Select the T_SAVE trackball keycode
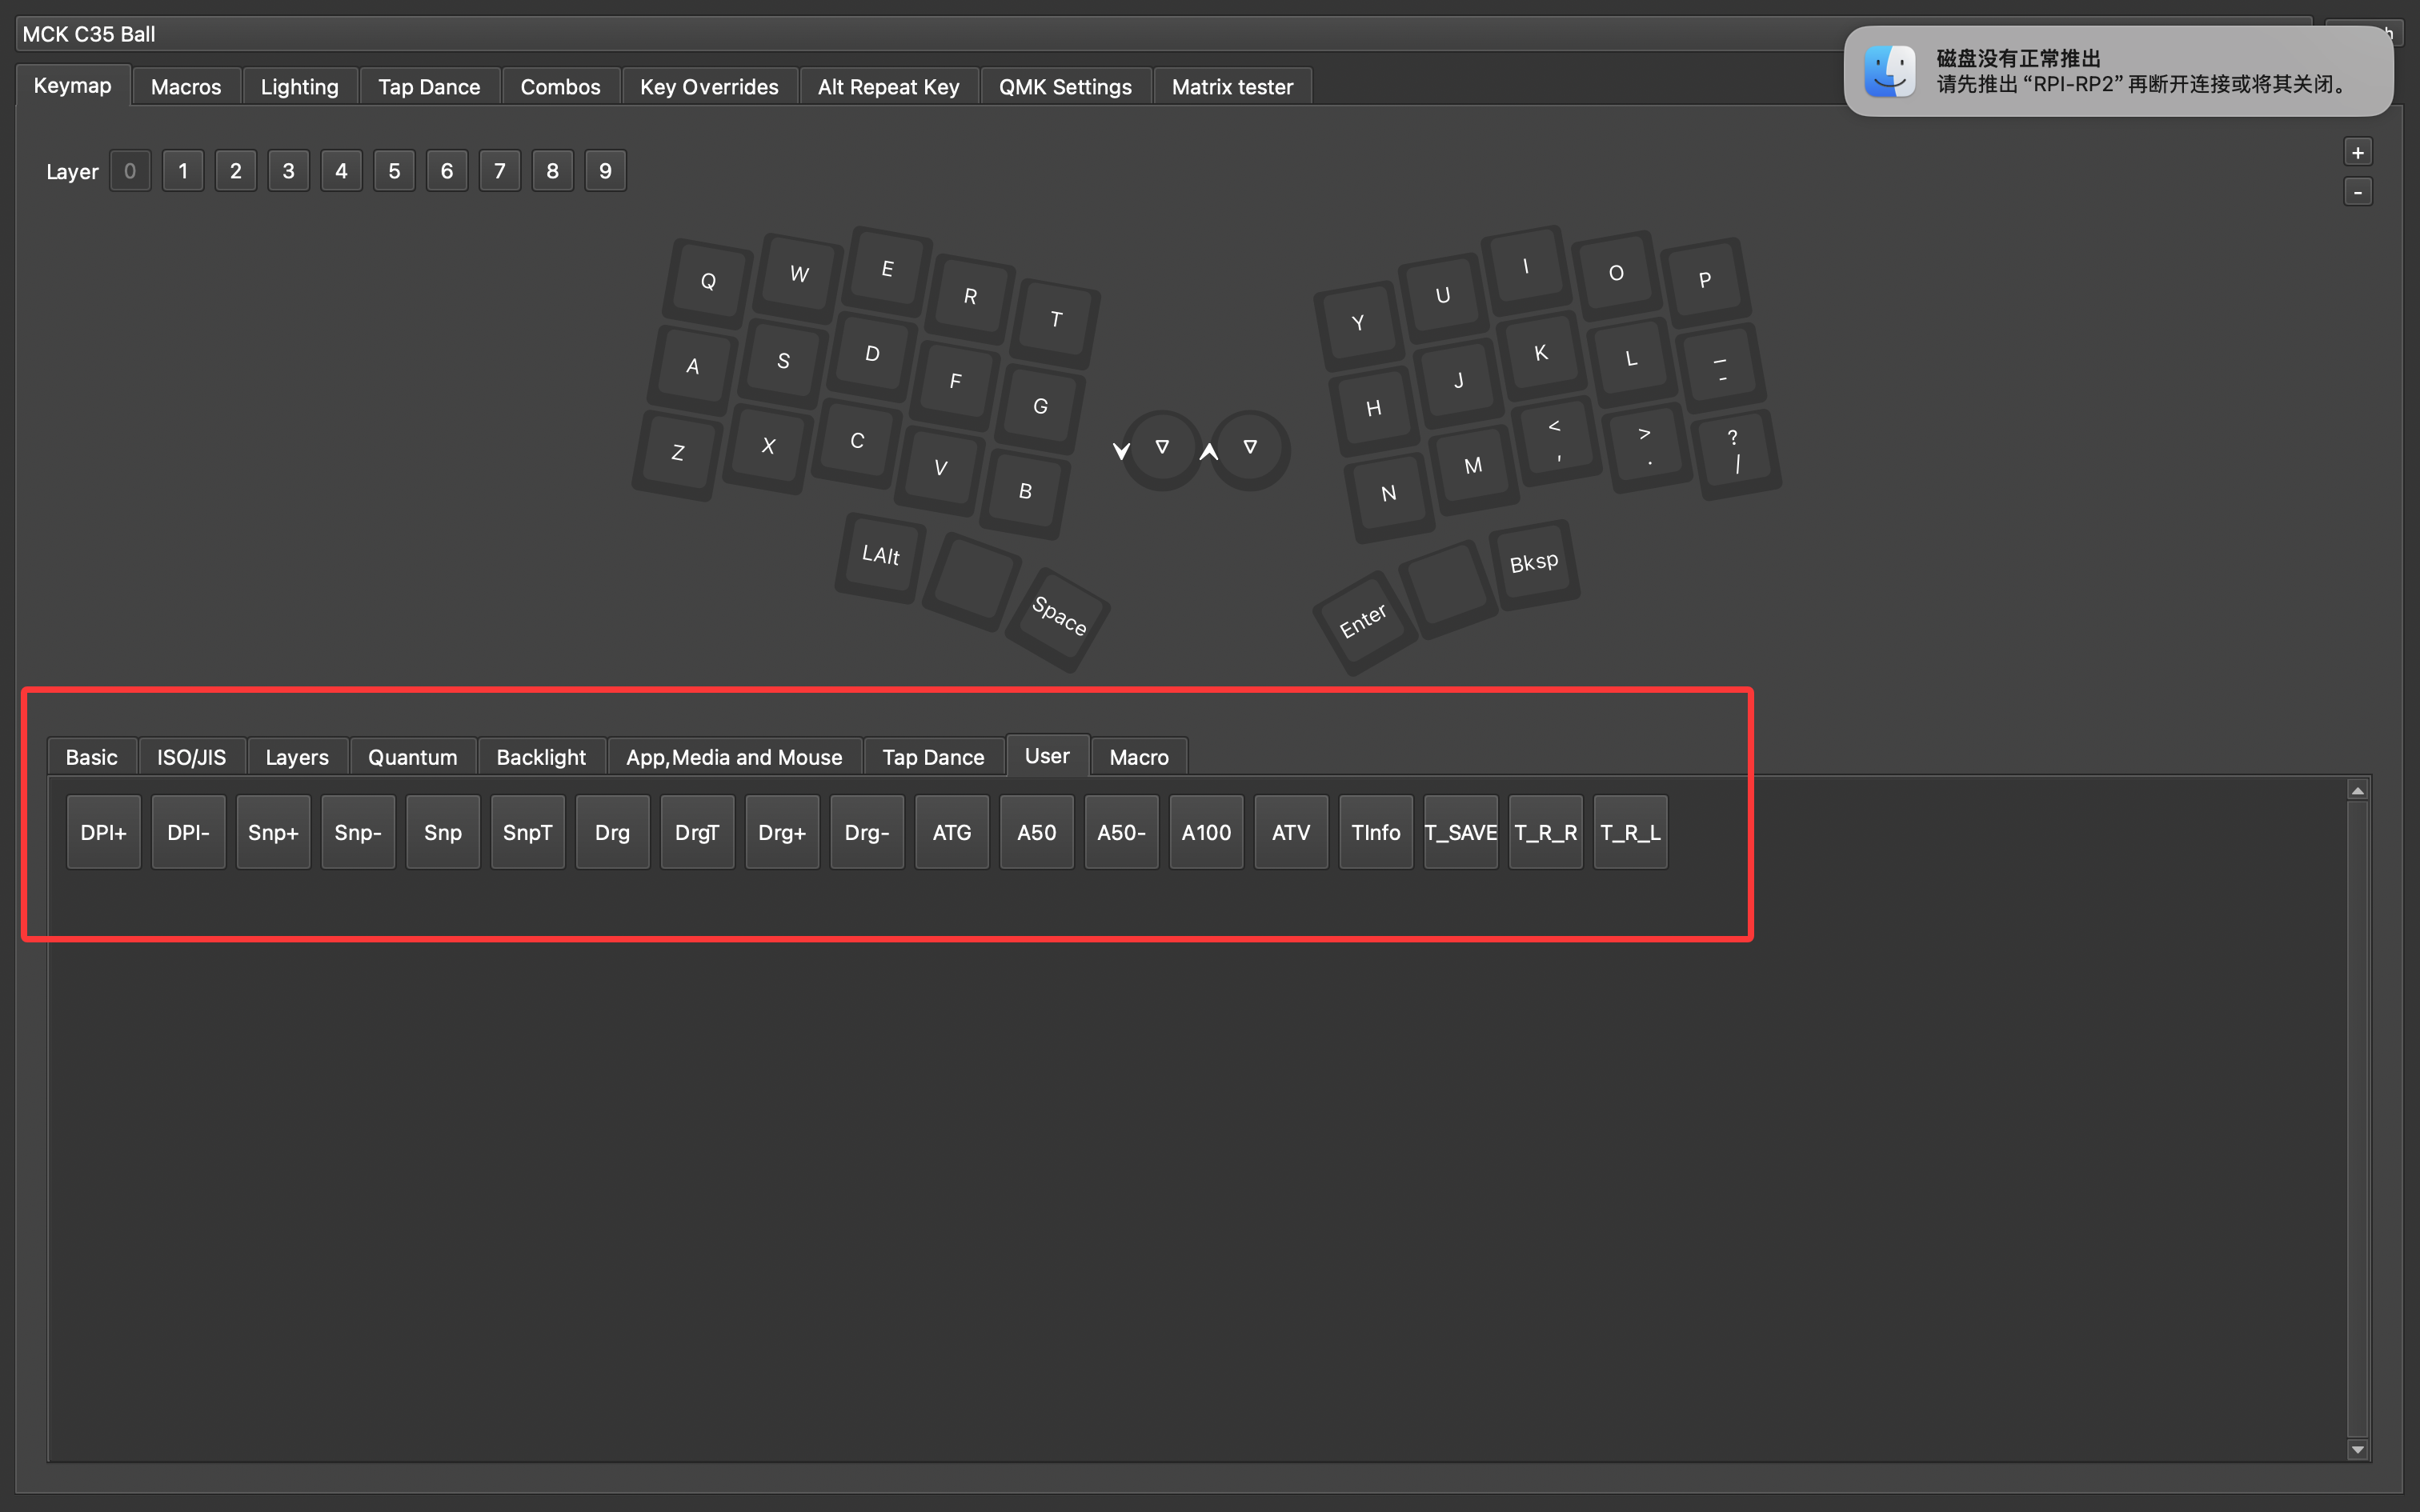 pyautogui.click(x=1460, y=831)
